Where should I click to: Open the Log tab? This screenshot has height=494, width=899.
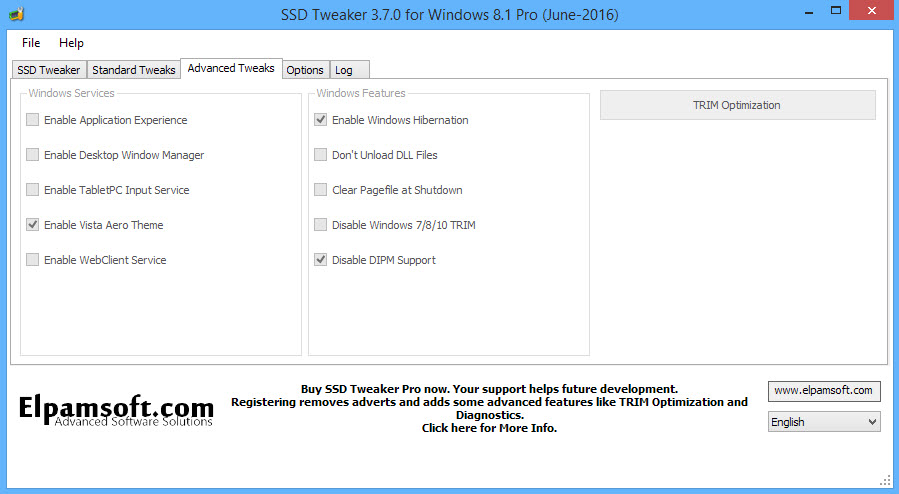pyautogui.click(x=344, y=70)
